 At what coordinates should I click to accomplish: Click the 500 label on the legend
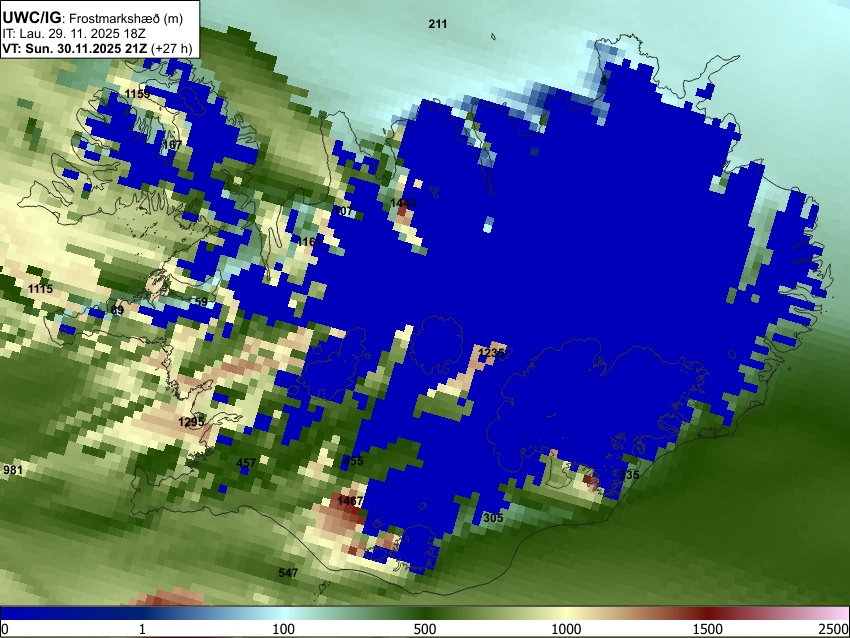(x=425, y=629)
